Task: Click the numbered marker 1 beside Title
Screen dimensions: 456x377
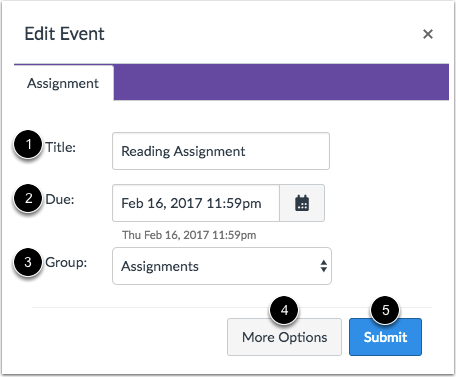Action: (x=28, y=144)
